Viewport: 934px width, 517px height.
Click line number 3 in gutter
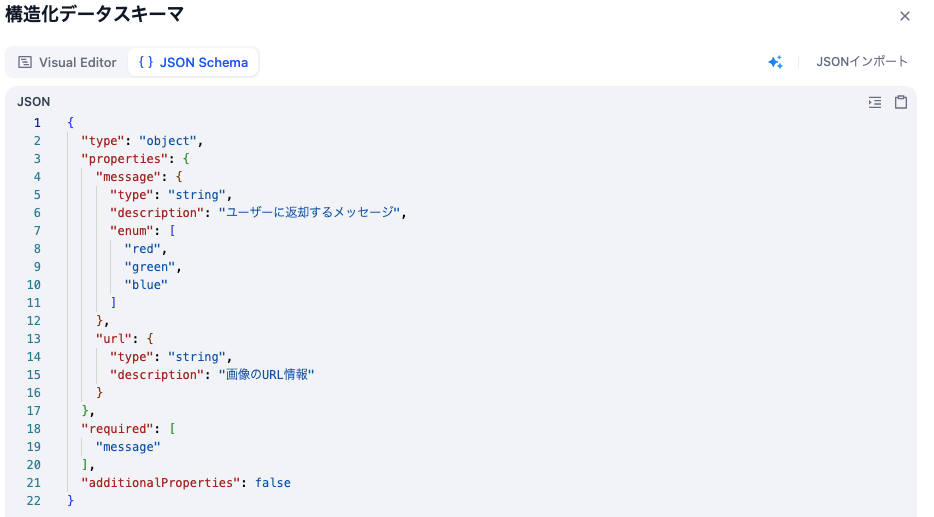click(37, 159)
